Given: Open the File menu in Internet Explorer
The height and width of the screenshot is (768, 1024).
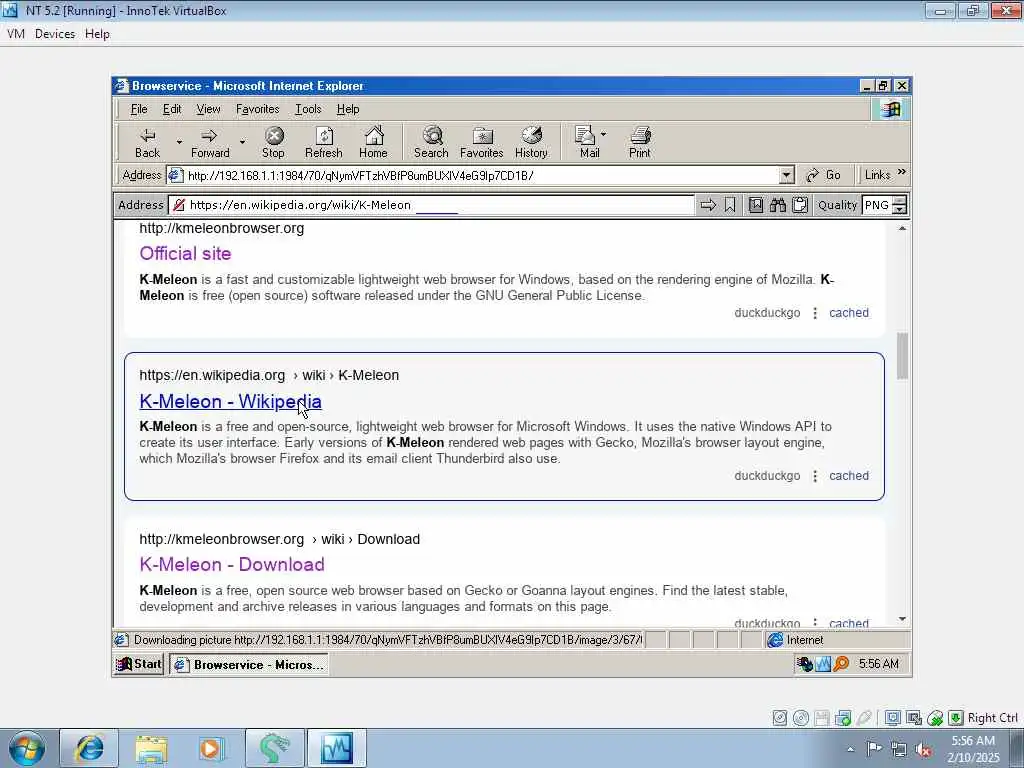Looking at the screenshot, I should 138,109.
